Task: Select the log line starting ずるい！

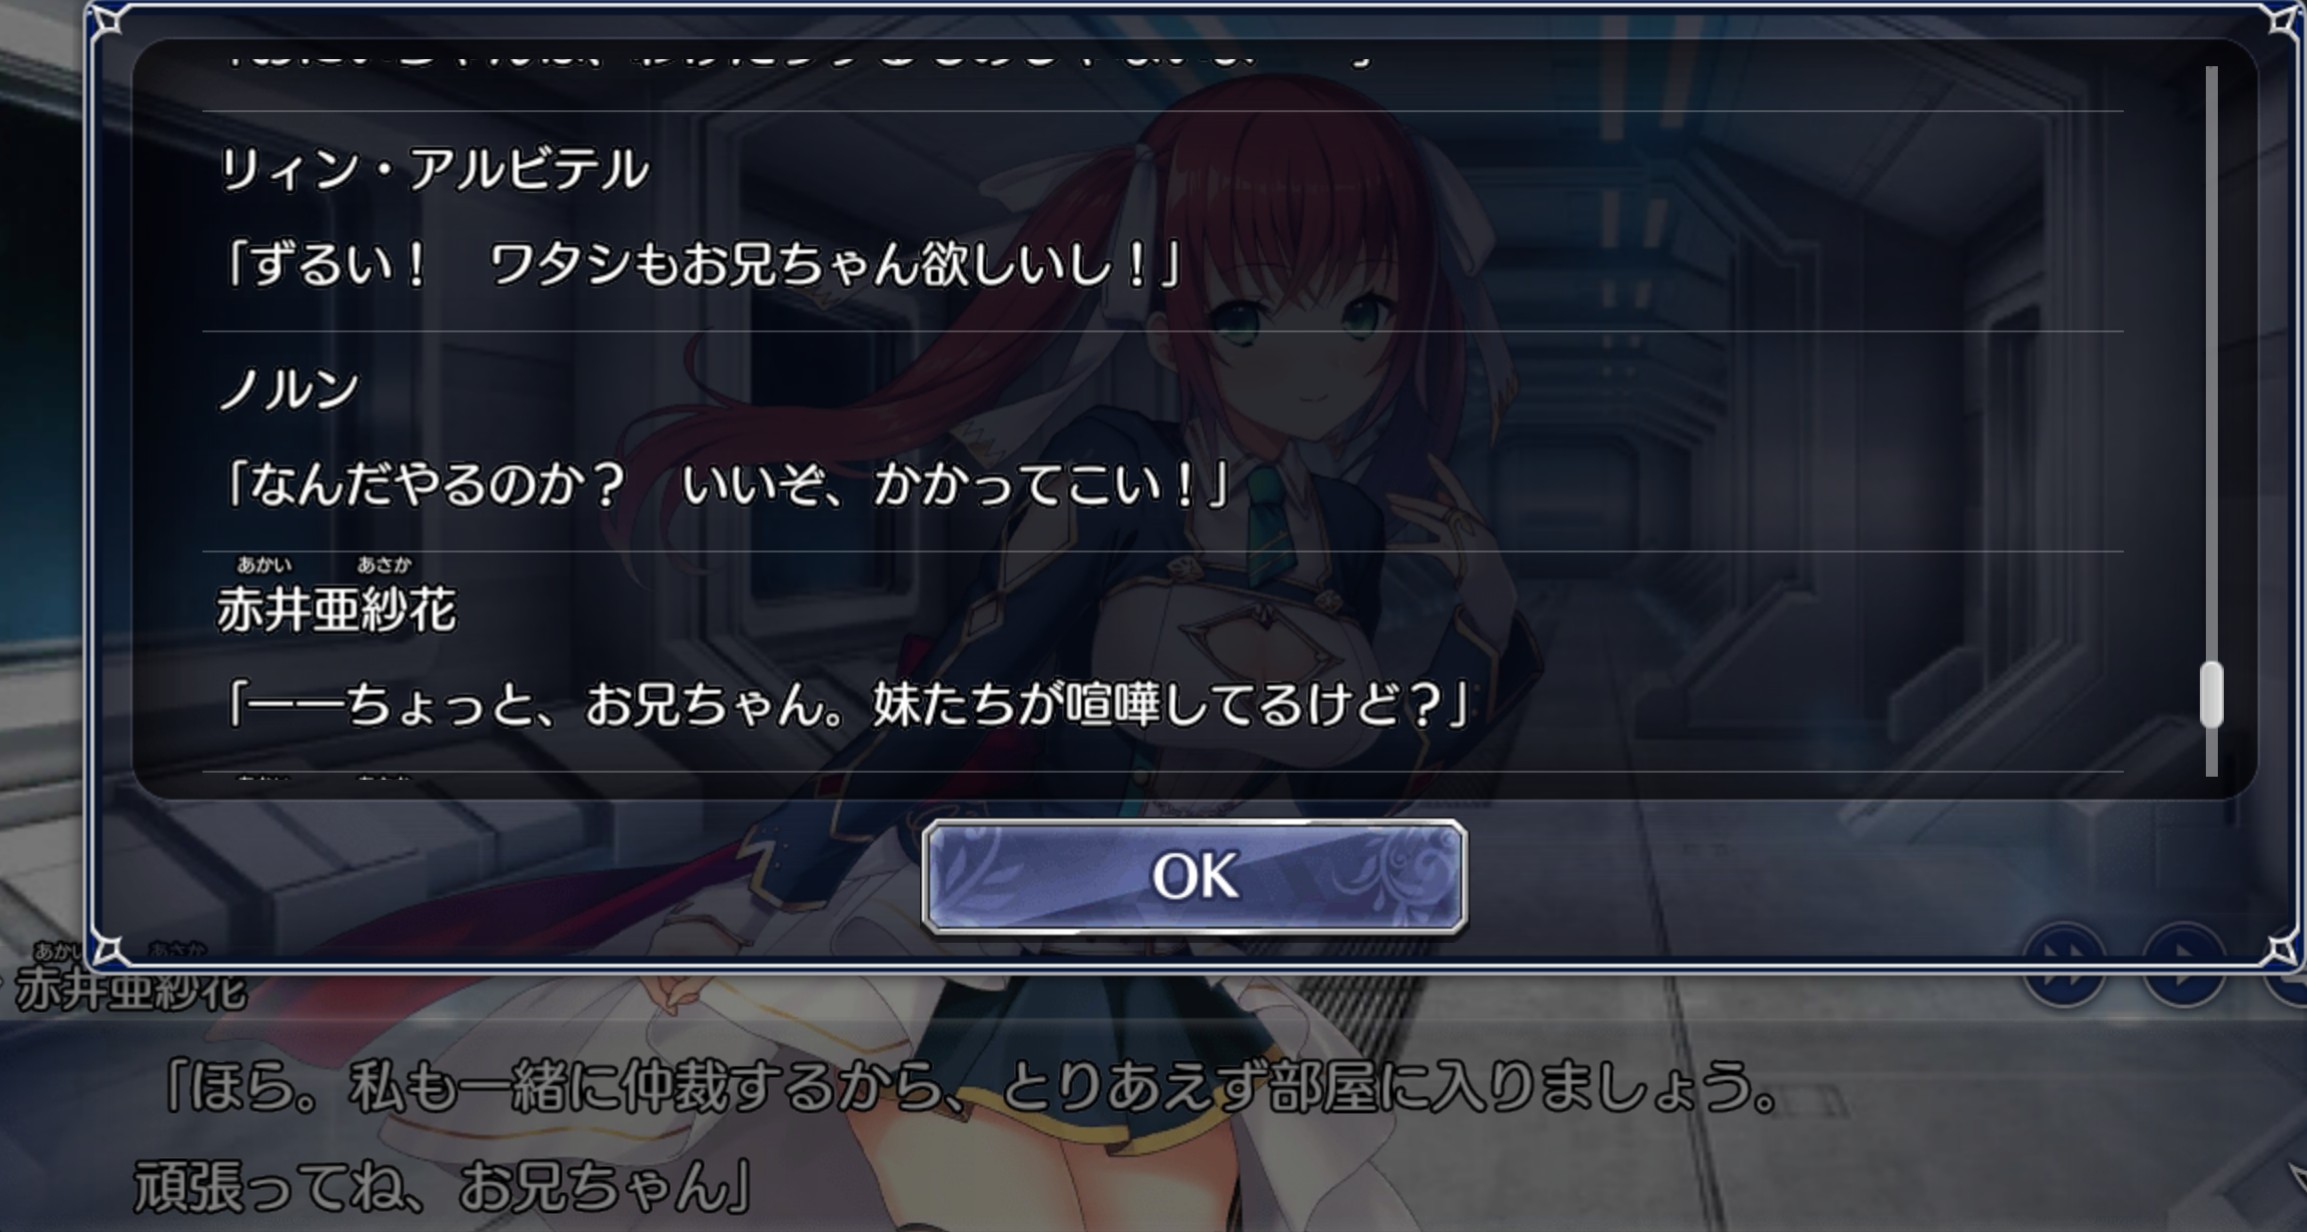Action: pyautogui.click(x=701, y=266)
